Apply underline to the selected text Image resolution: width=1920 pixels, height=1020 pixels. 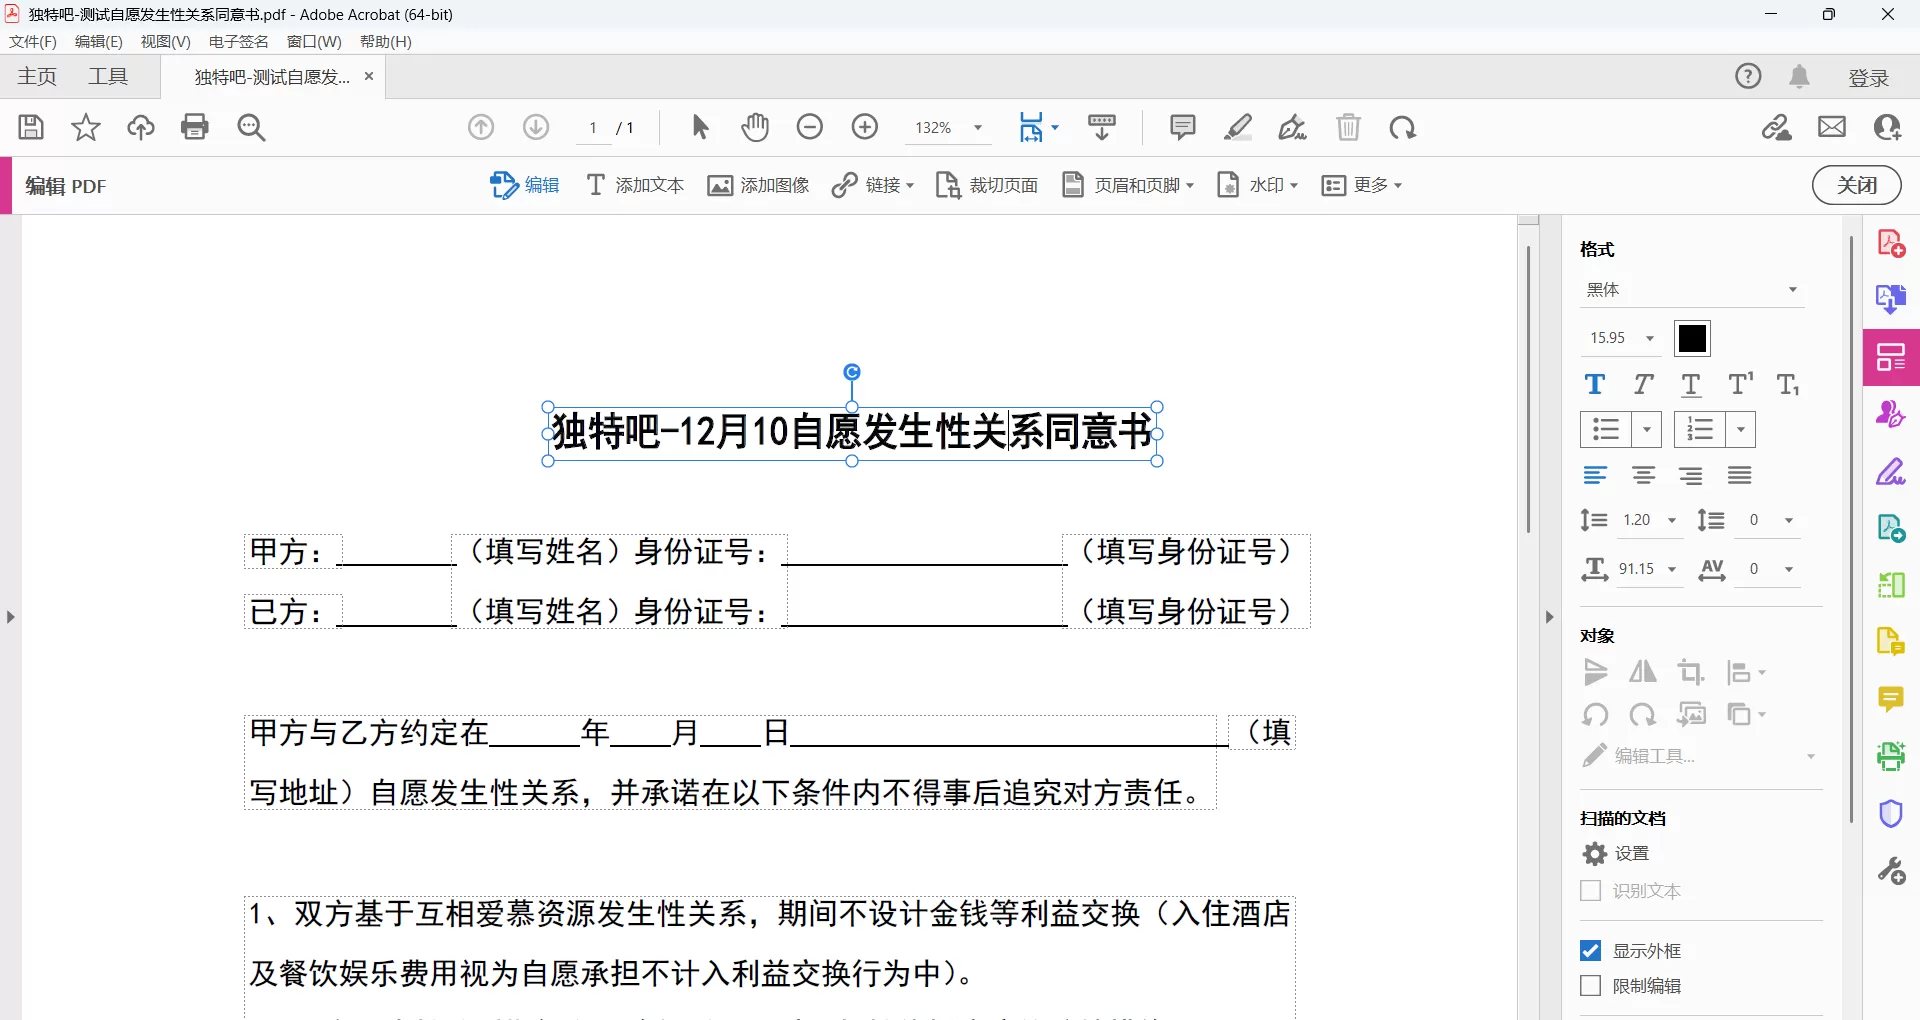pos(1691,385)
